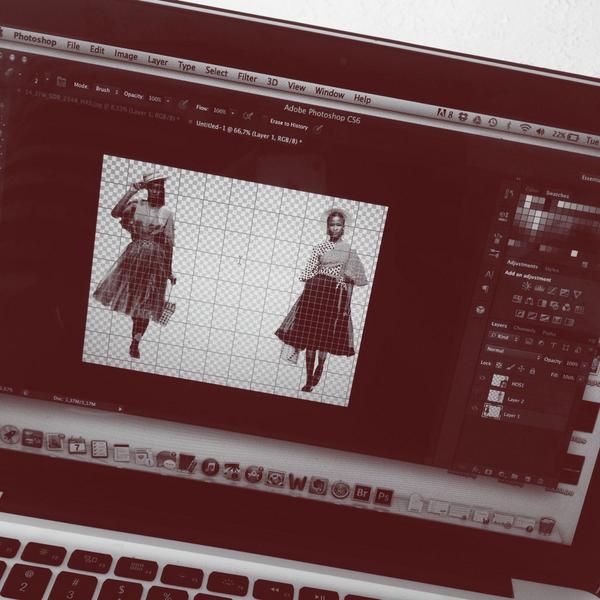Image resolution: width=600 pixels, height=600 pixels.
Task: Toggle pressure for opacity button
Action: (183, 104)
